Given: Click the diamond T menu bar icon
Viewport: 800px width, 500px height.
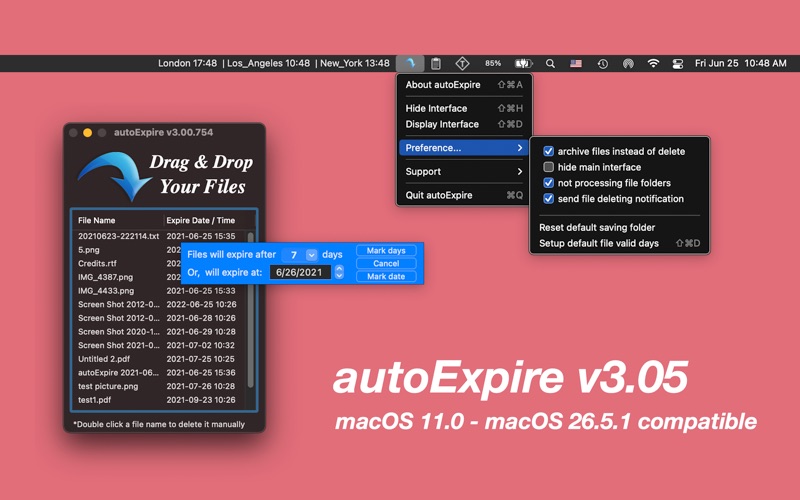Looking at the screenshot, I should (x=462, y=63).
